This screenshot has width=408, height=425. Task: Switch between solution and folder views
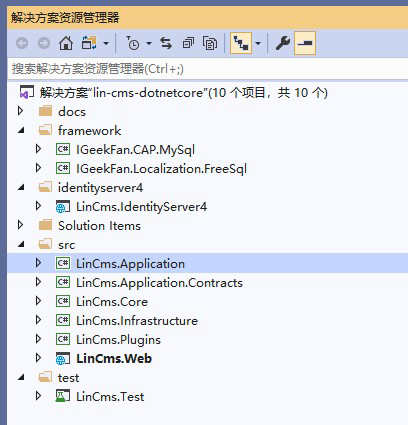click(x=89, y=43)
